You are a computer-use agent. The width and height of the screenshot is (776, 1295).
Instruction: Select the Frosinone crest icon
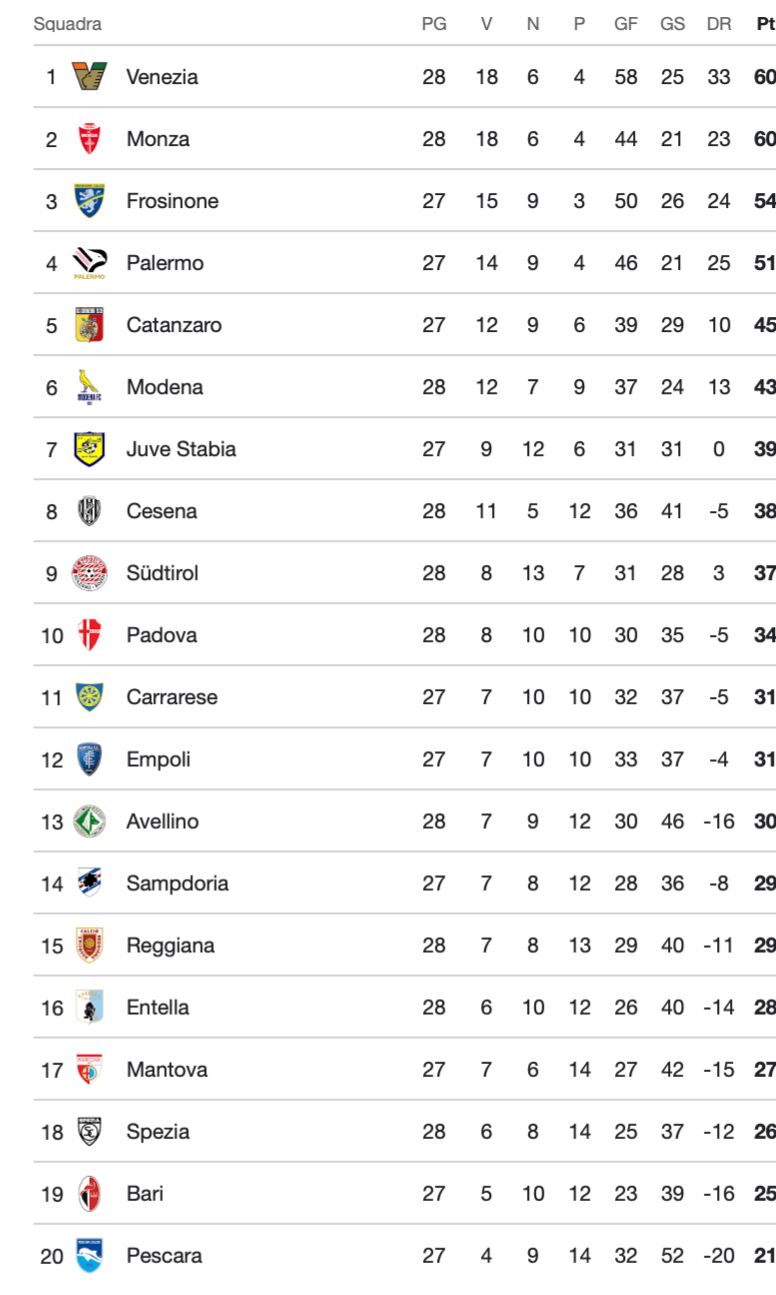(90, 201)
